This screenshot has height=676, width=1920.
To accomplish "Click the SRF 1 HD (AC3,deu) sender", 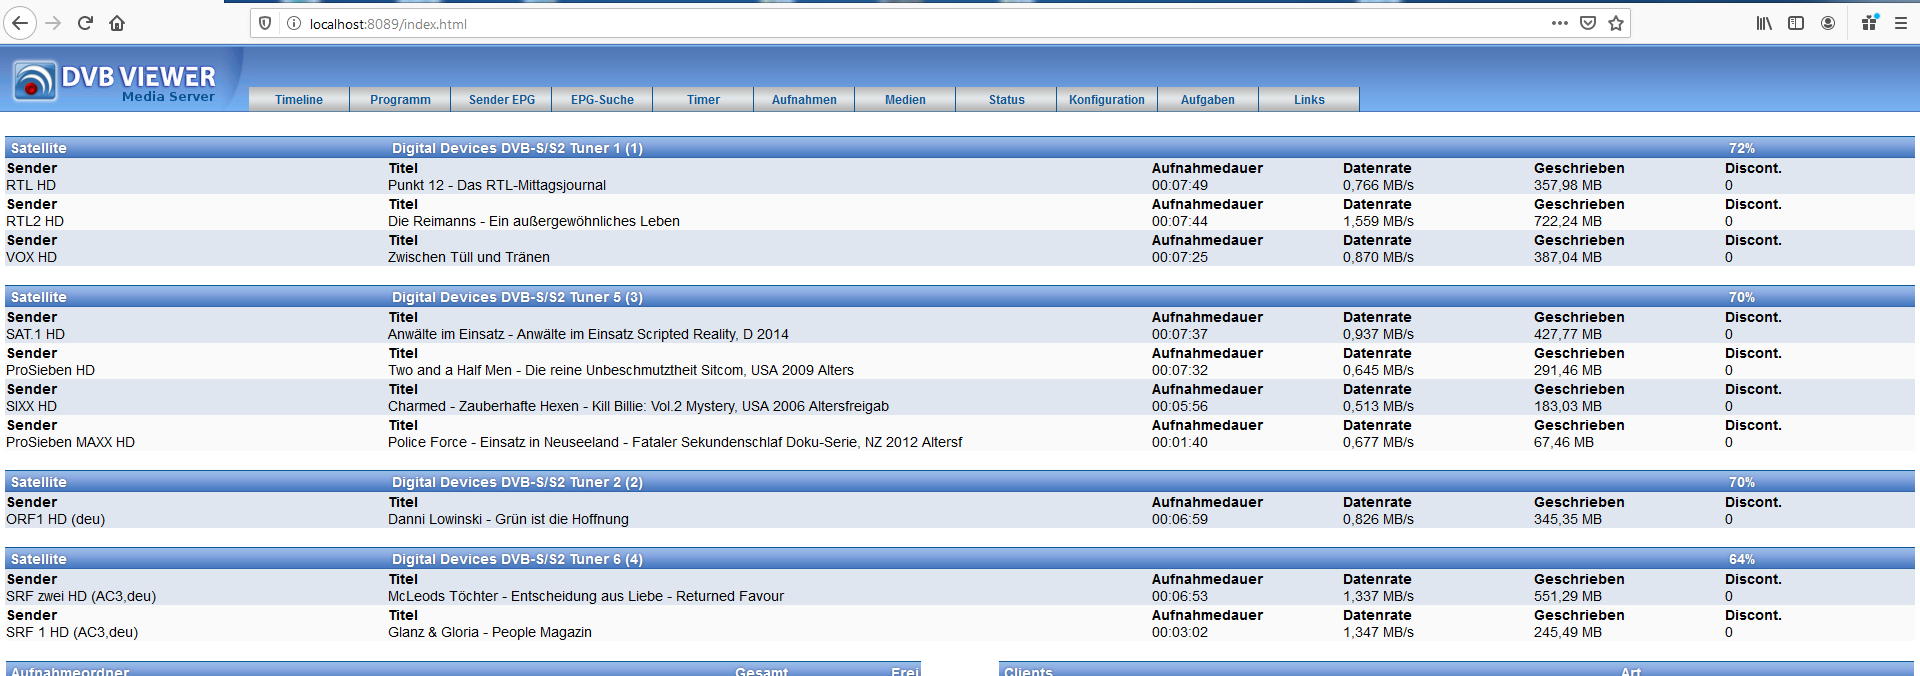I will coord(72,632).
